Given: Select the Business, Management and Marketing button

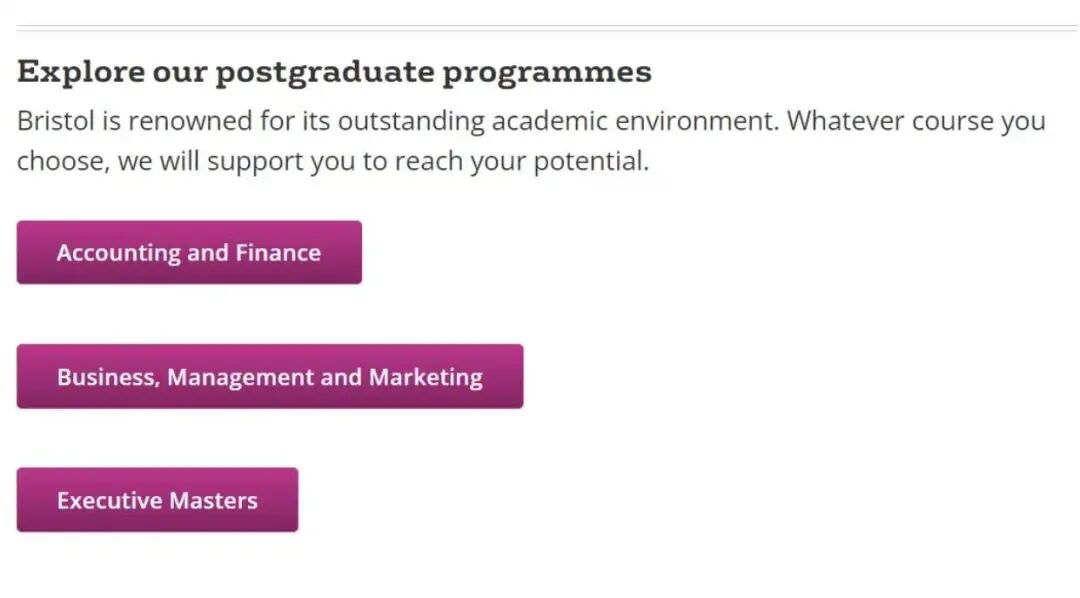Looking at the screenshot, I should pyautogui.click(x=270, y=377).
